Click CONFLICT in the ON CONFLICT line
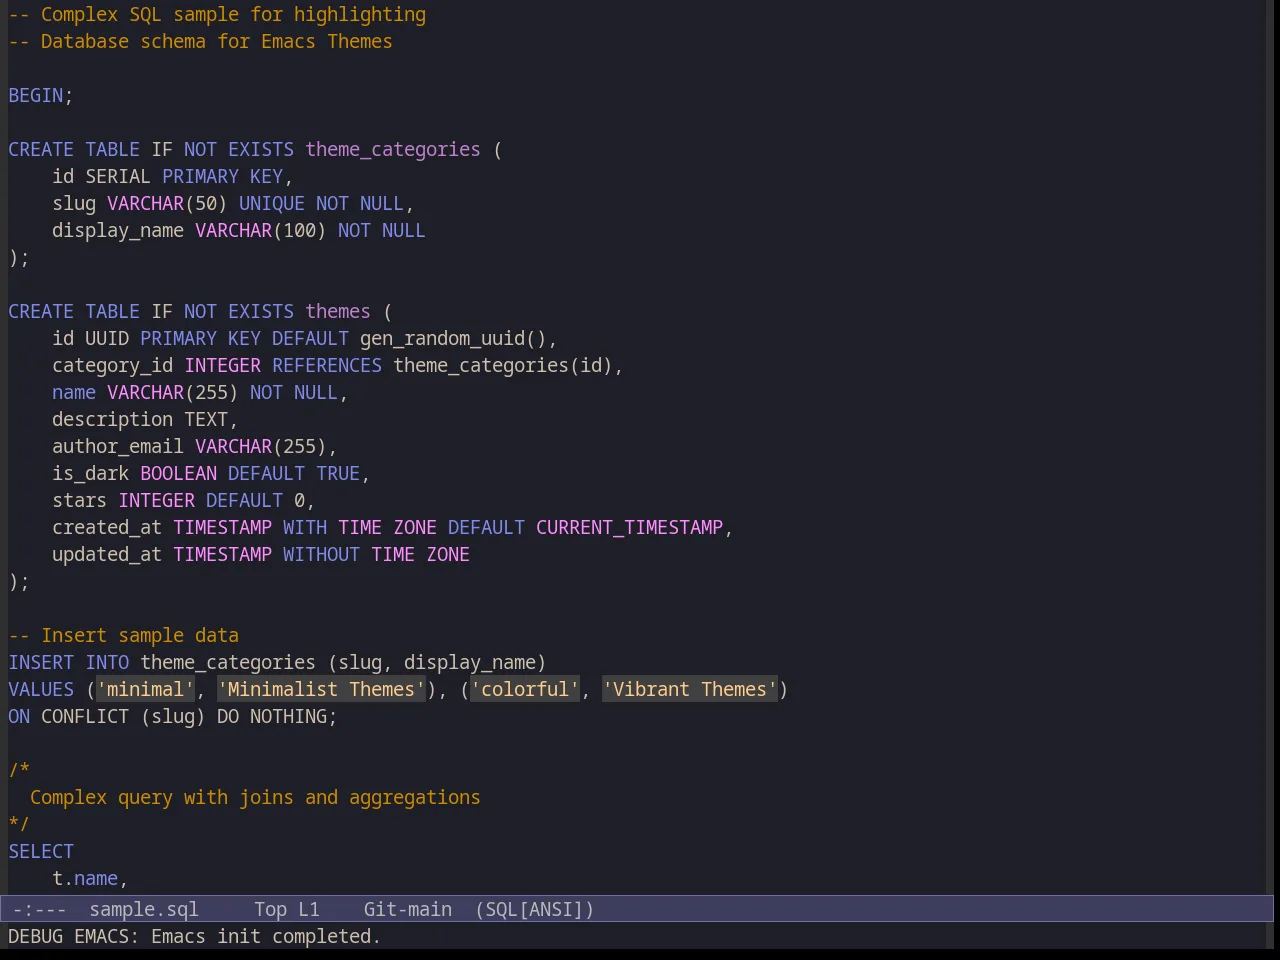 85,716
